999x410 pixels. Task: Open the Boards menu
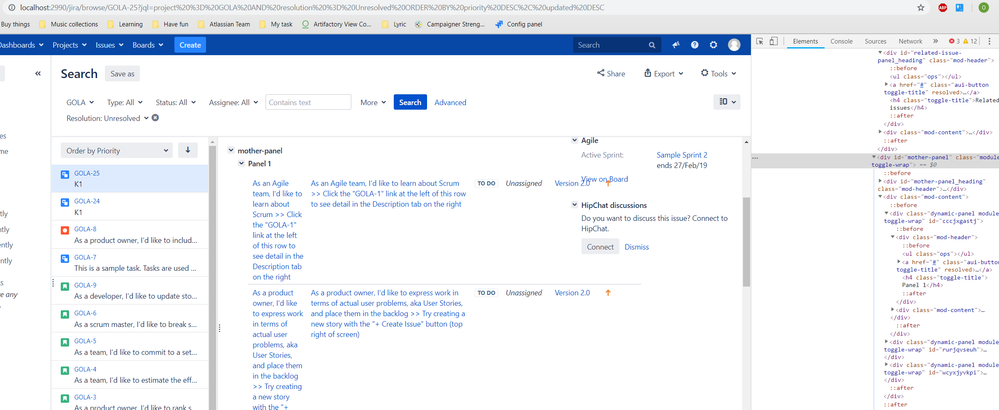point(147,45)
